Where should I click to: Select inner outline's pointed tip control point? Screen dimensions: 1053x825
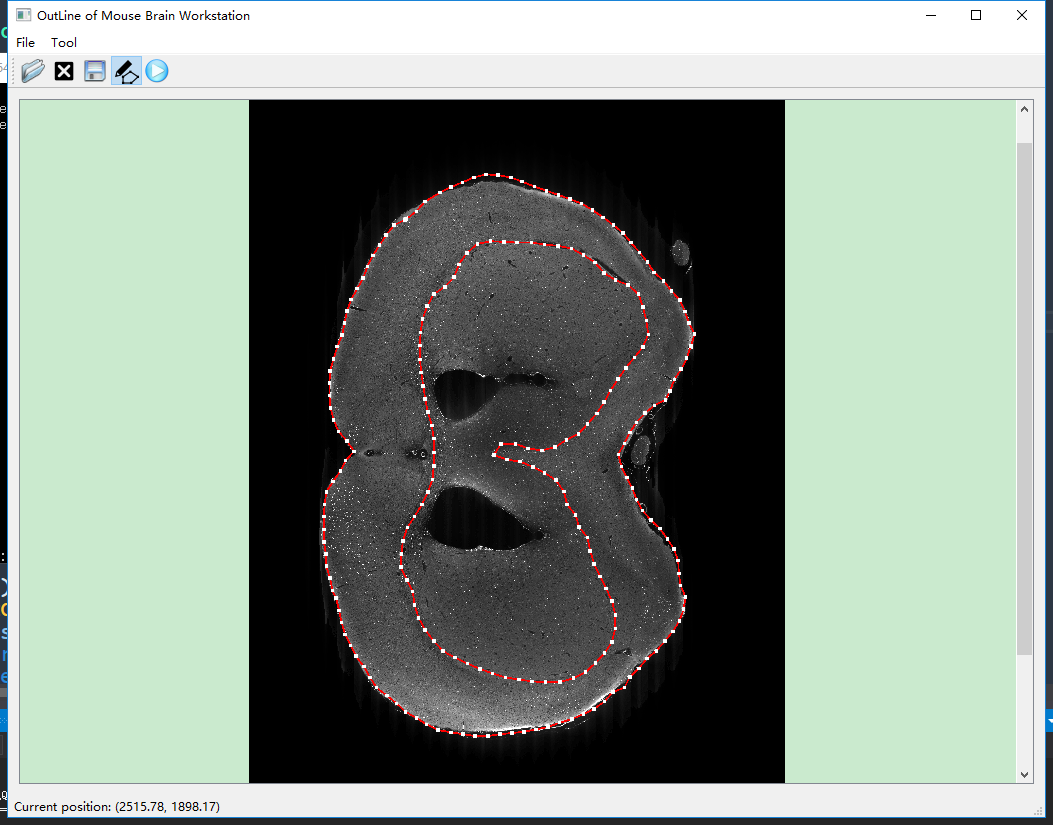(x=494, y=453)
